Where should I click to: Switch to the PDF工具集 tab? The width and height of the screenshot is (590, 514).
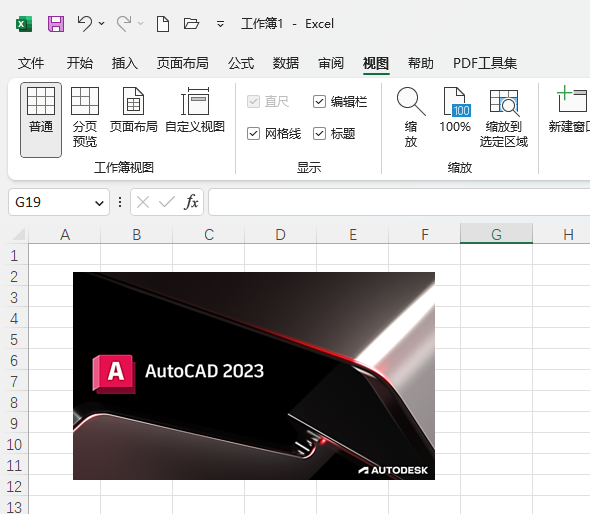pyautogui.click(x=485, y=63)
